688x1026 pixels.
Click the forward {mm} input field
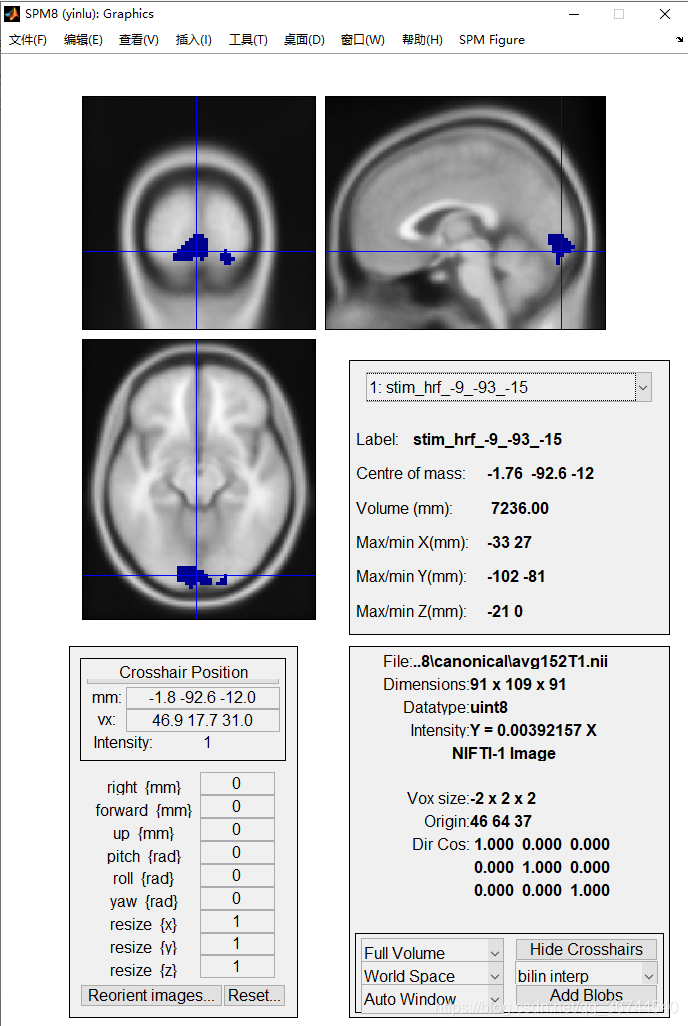[x=237, y=807]
